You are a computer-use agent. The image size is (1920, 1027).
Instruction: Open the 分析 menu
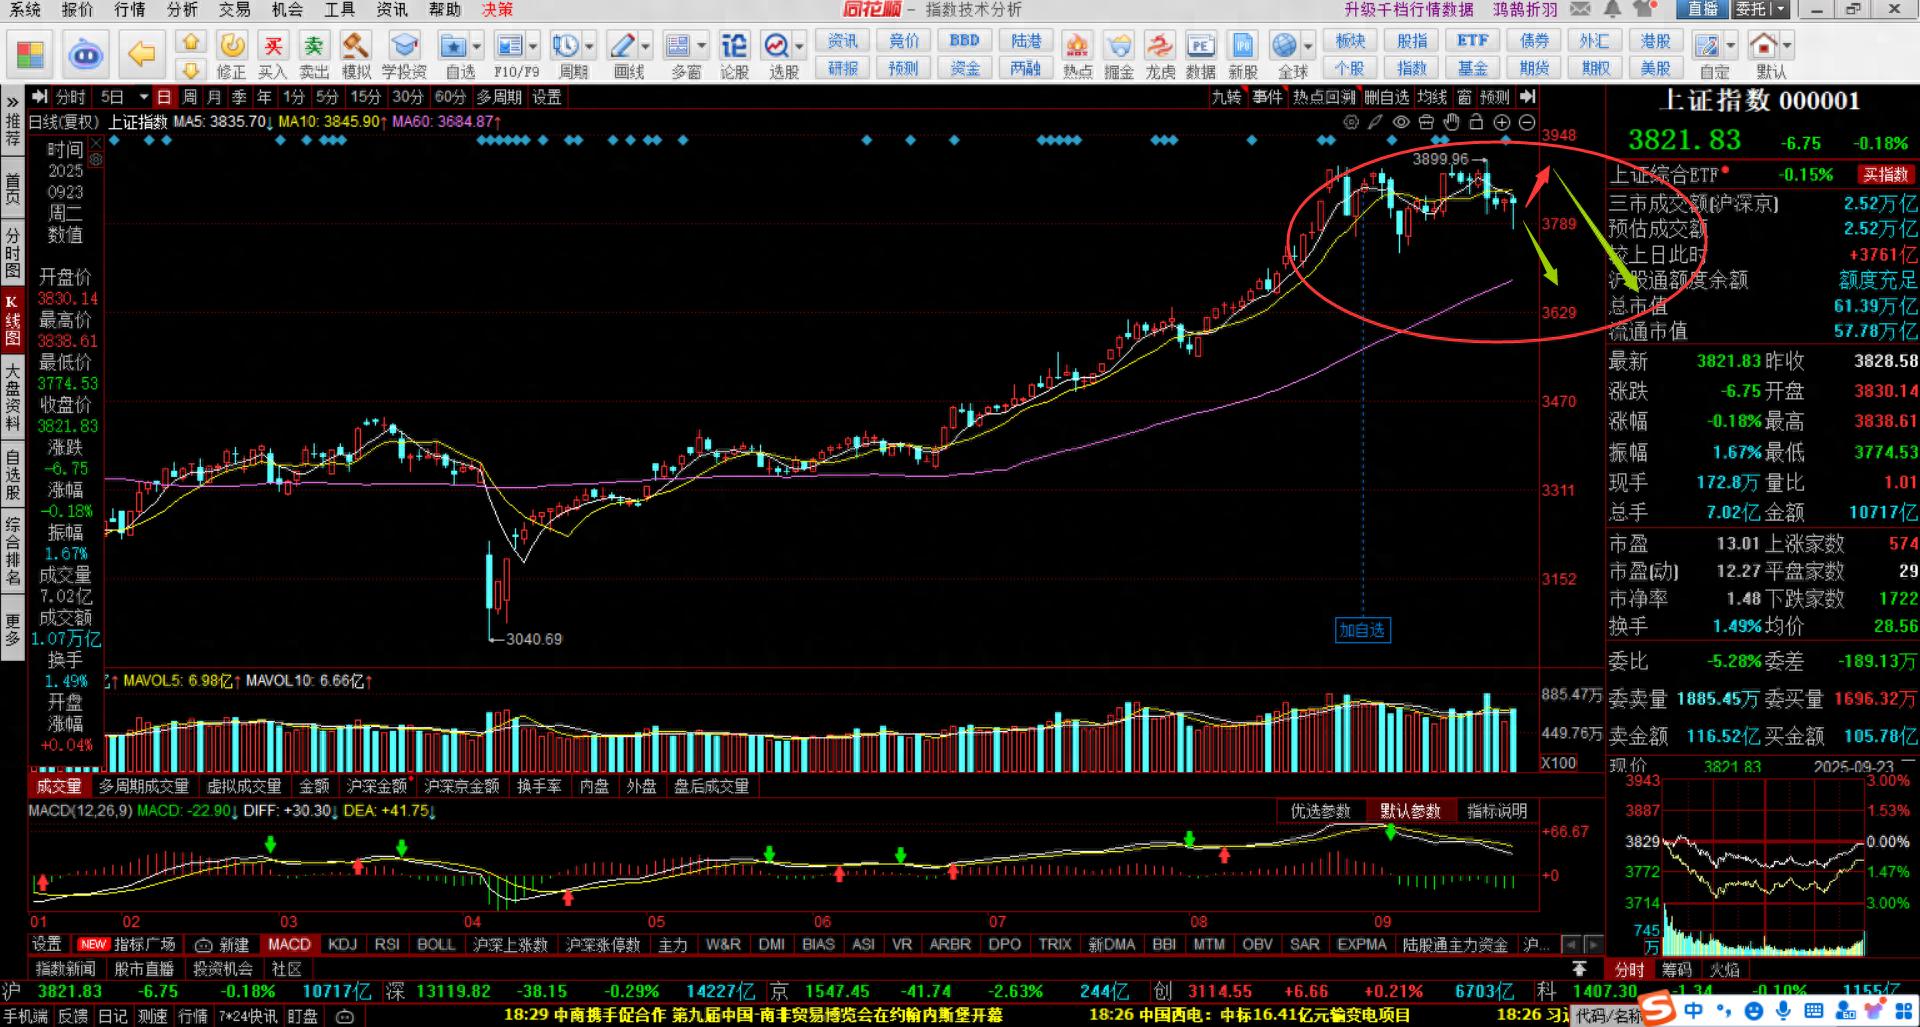click(182, 9)
